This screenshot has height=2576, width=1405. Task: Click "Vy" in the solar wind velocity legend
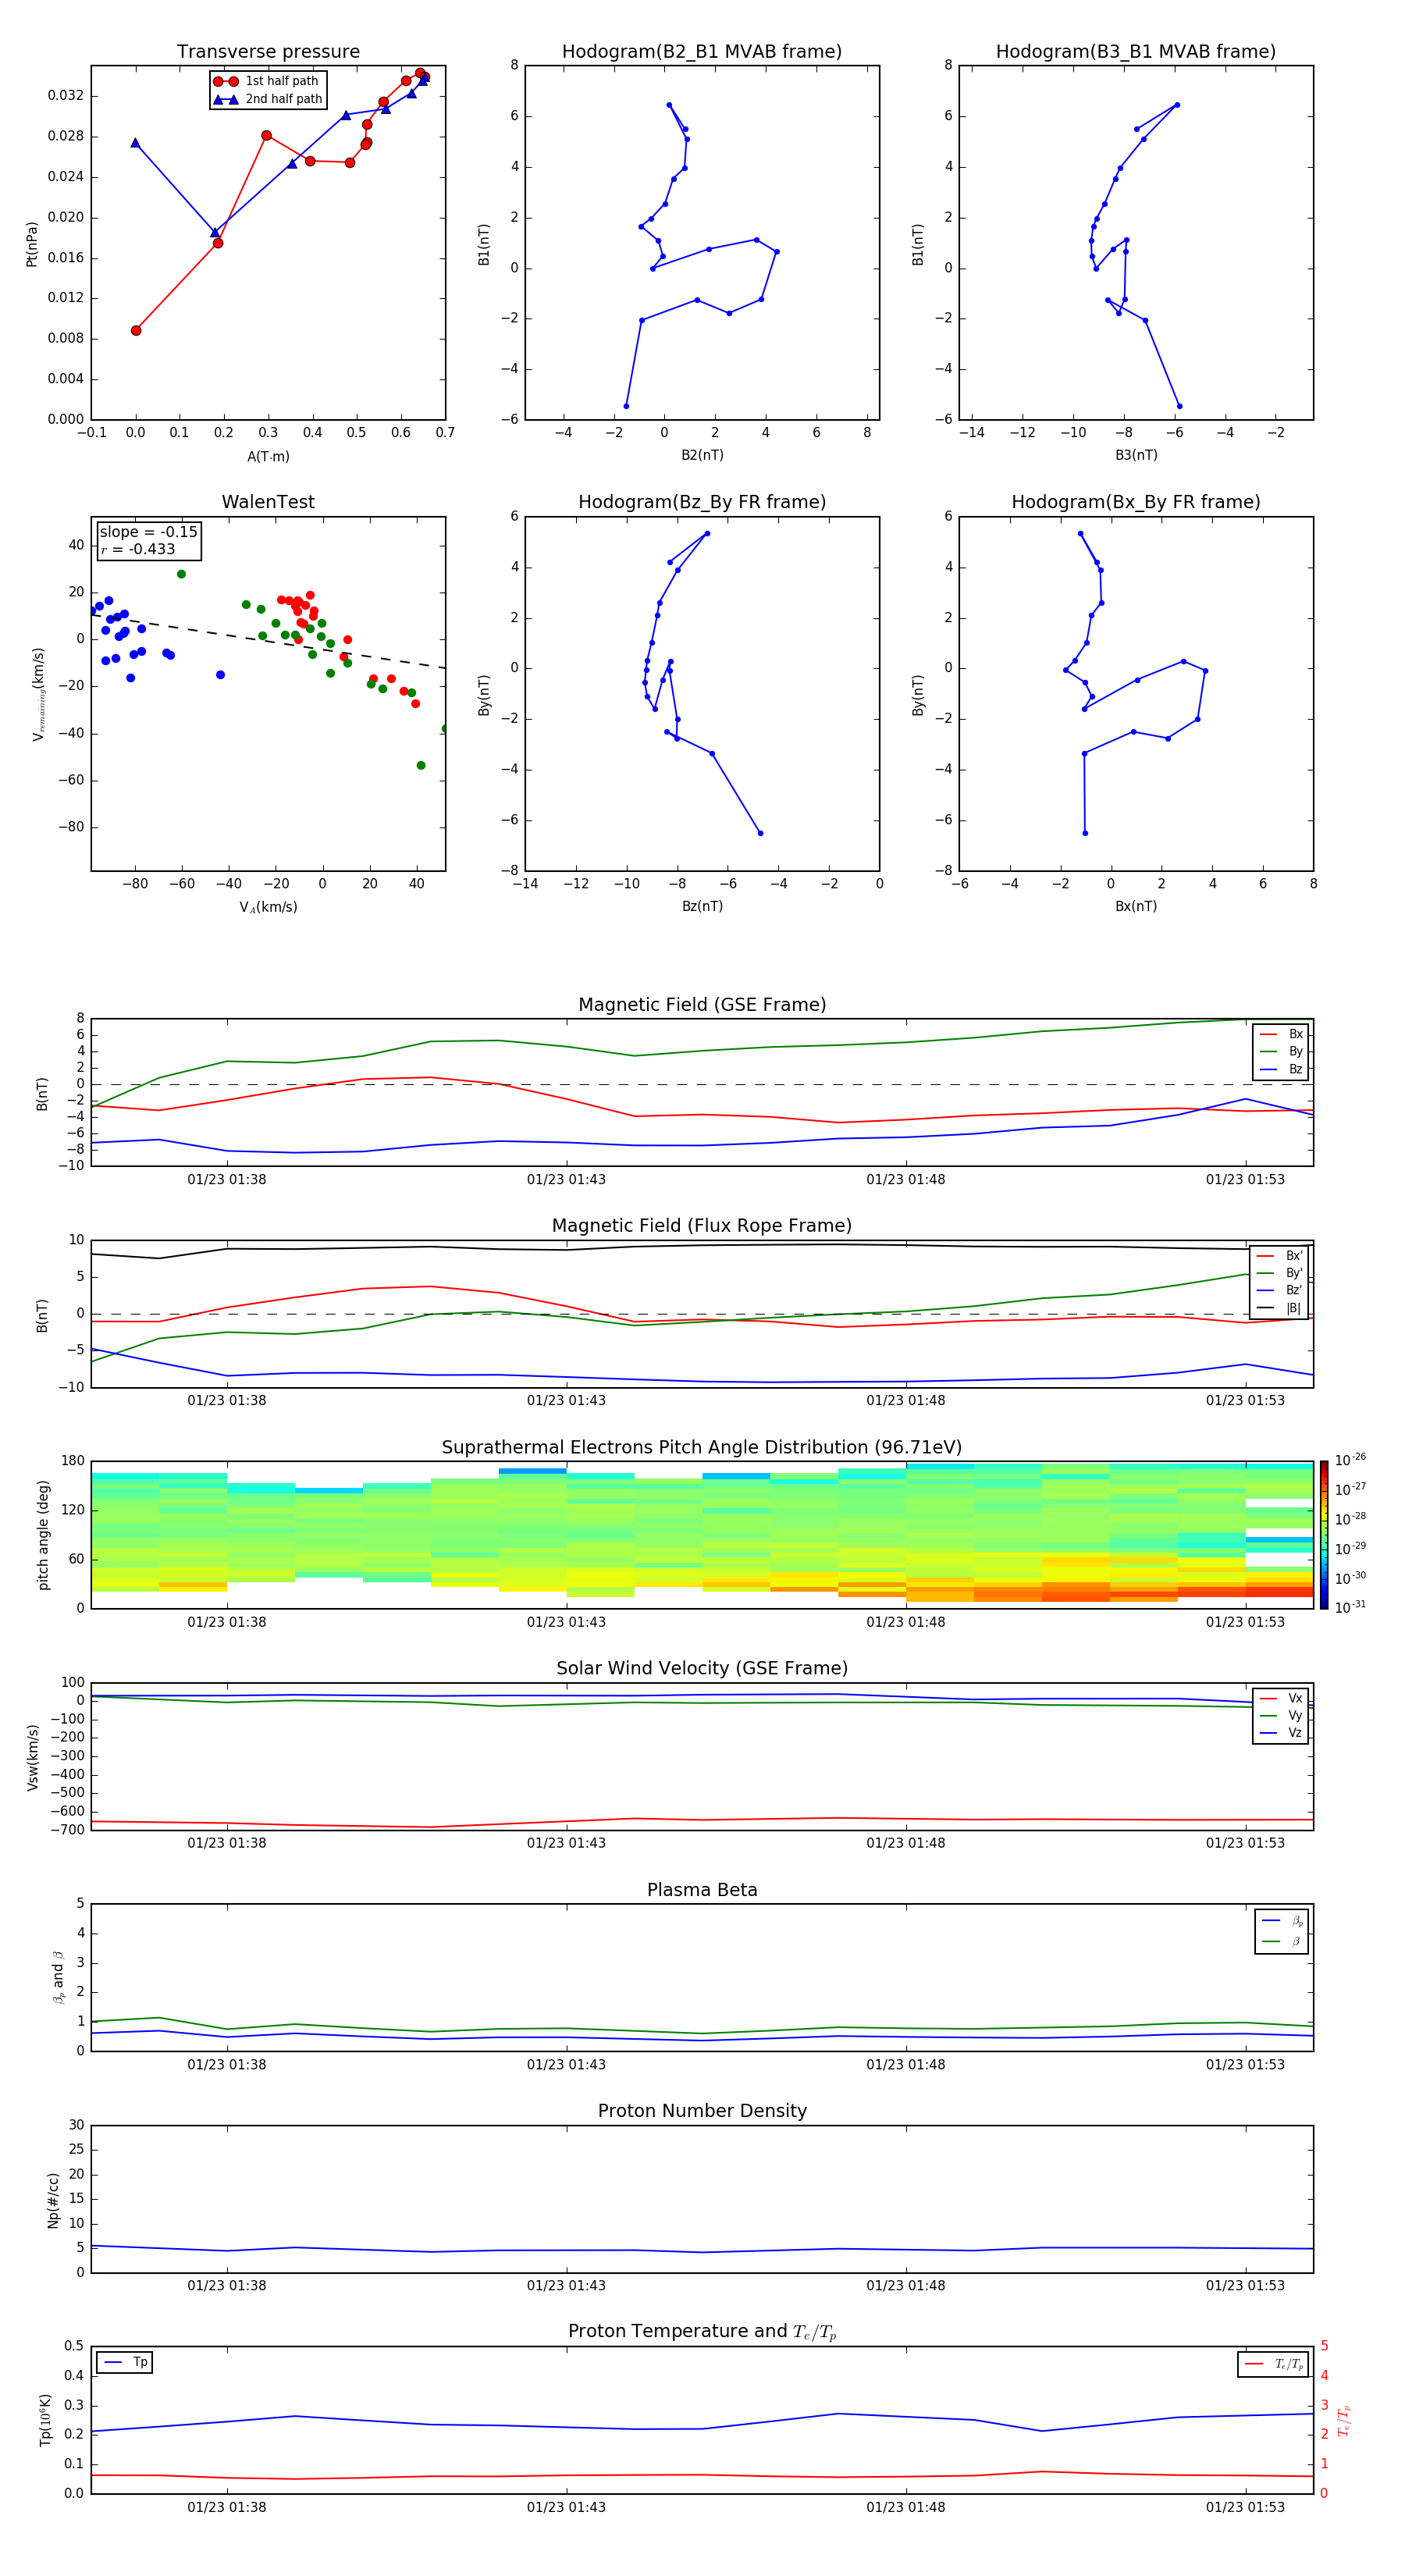tap(1282, 1715)
